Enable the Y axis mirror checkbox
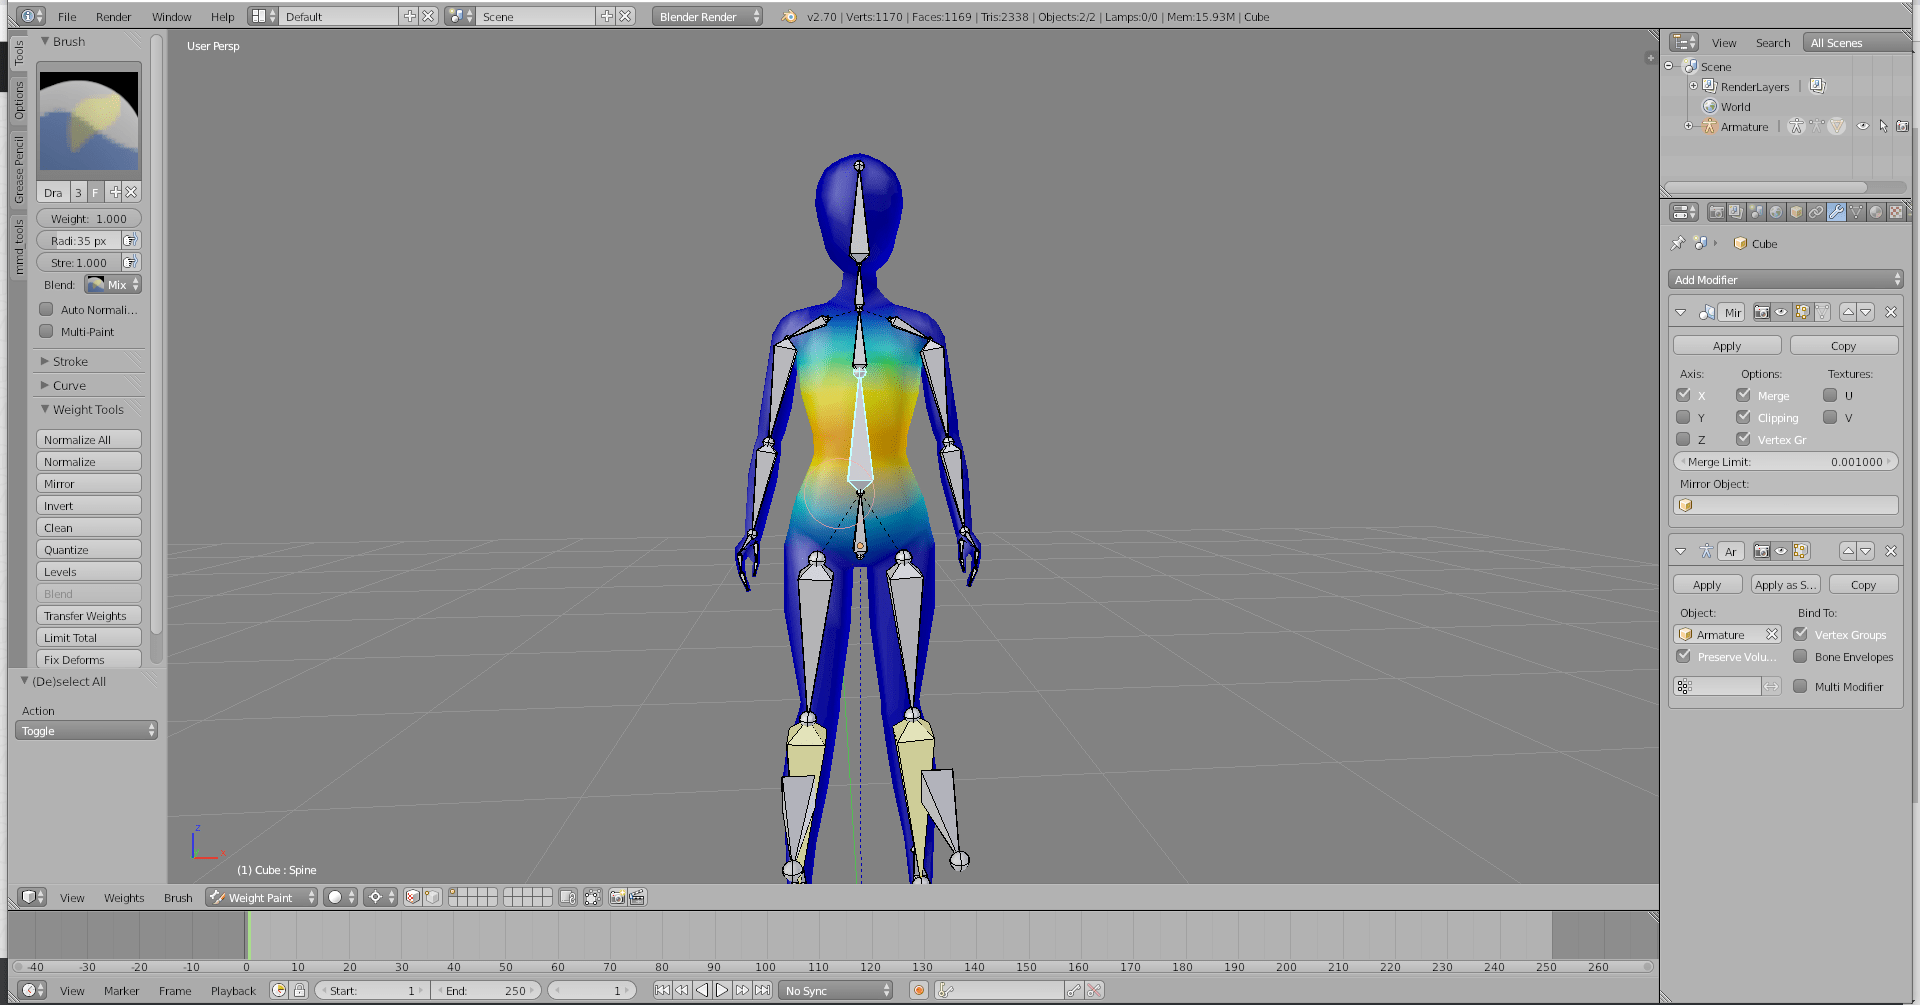The height and width of the screenshot is (1005, 1920). point(1683,417)
